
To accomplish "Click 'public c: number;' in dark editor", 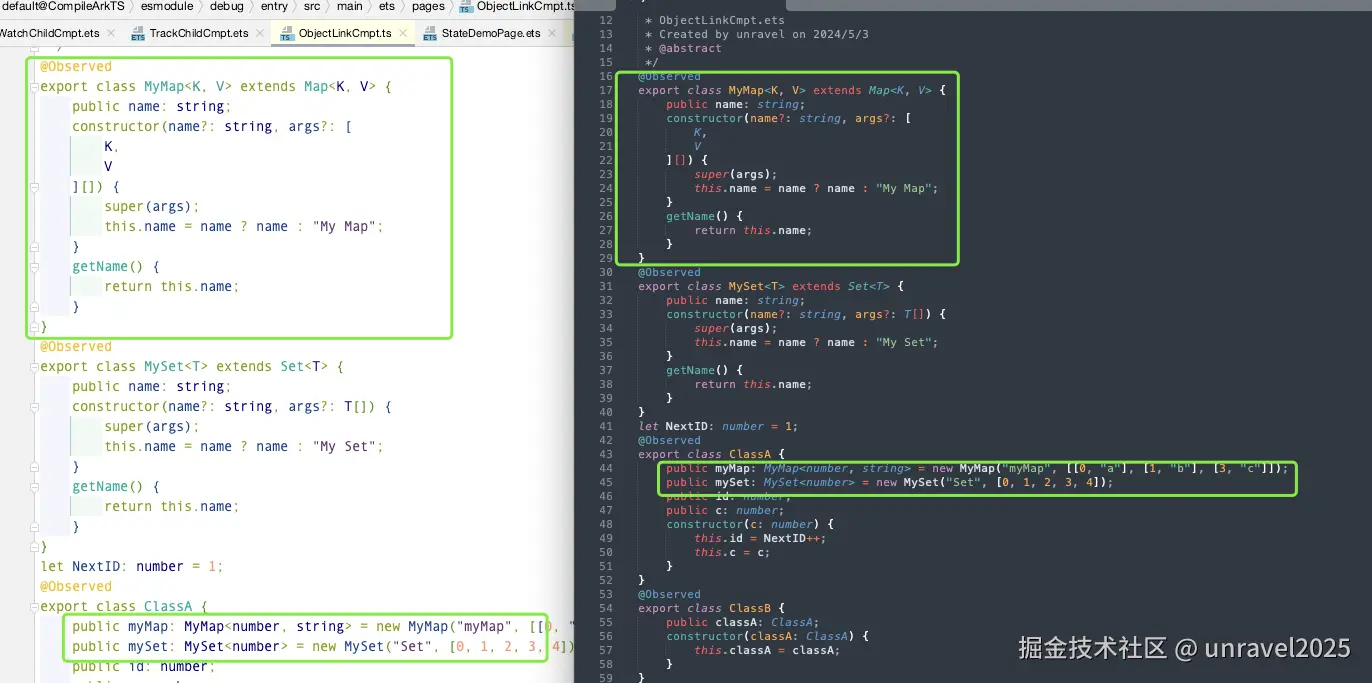I will (x=725, y=510).
